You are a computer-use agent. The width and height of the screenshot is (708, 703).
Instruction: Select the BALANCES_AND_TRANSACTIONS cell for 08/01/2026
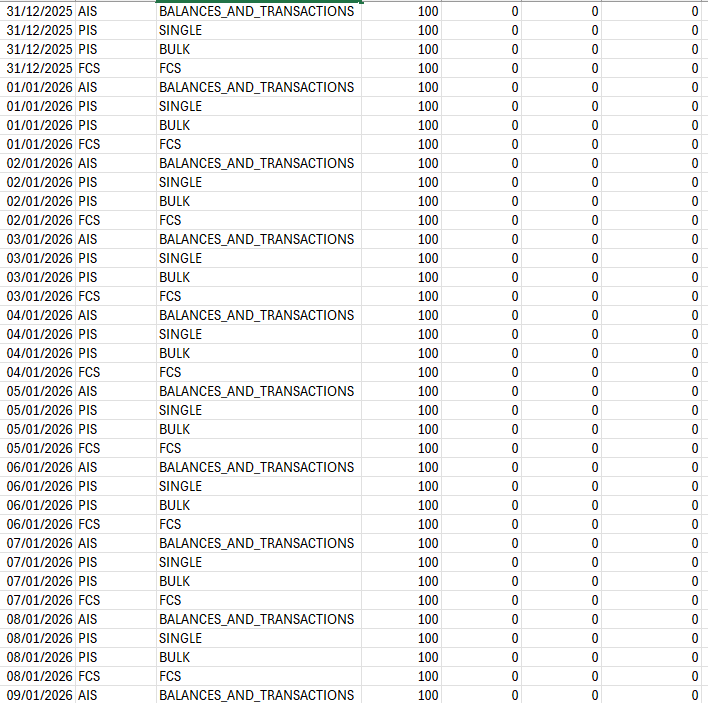(256, 619)
